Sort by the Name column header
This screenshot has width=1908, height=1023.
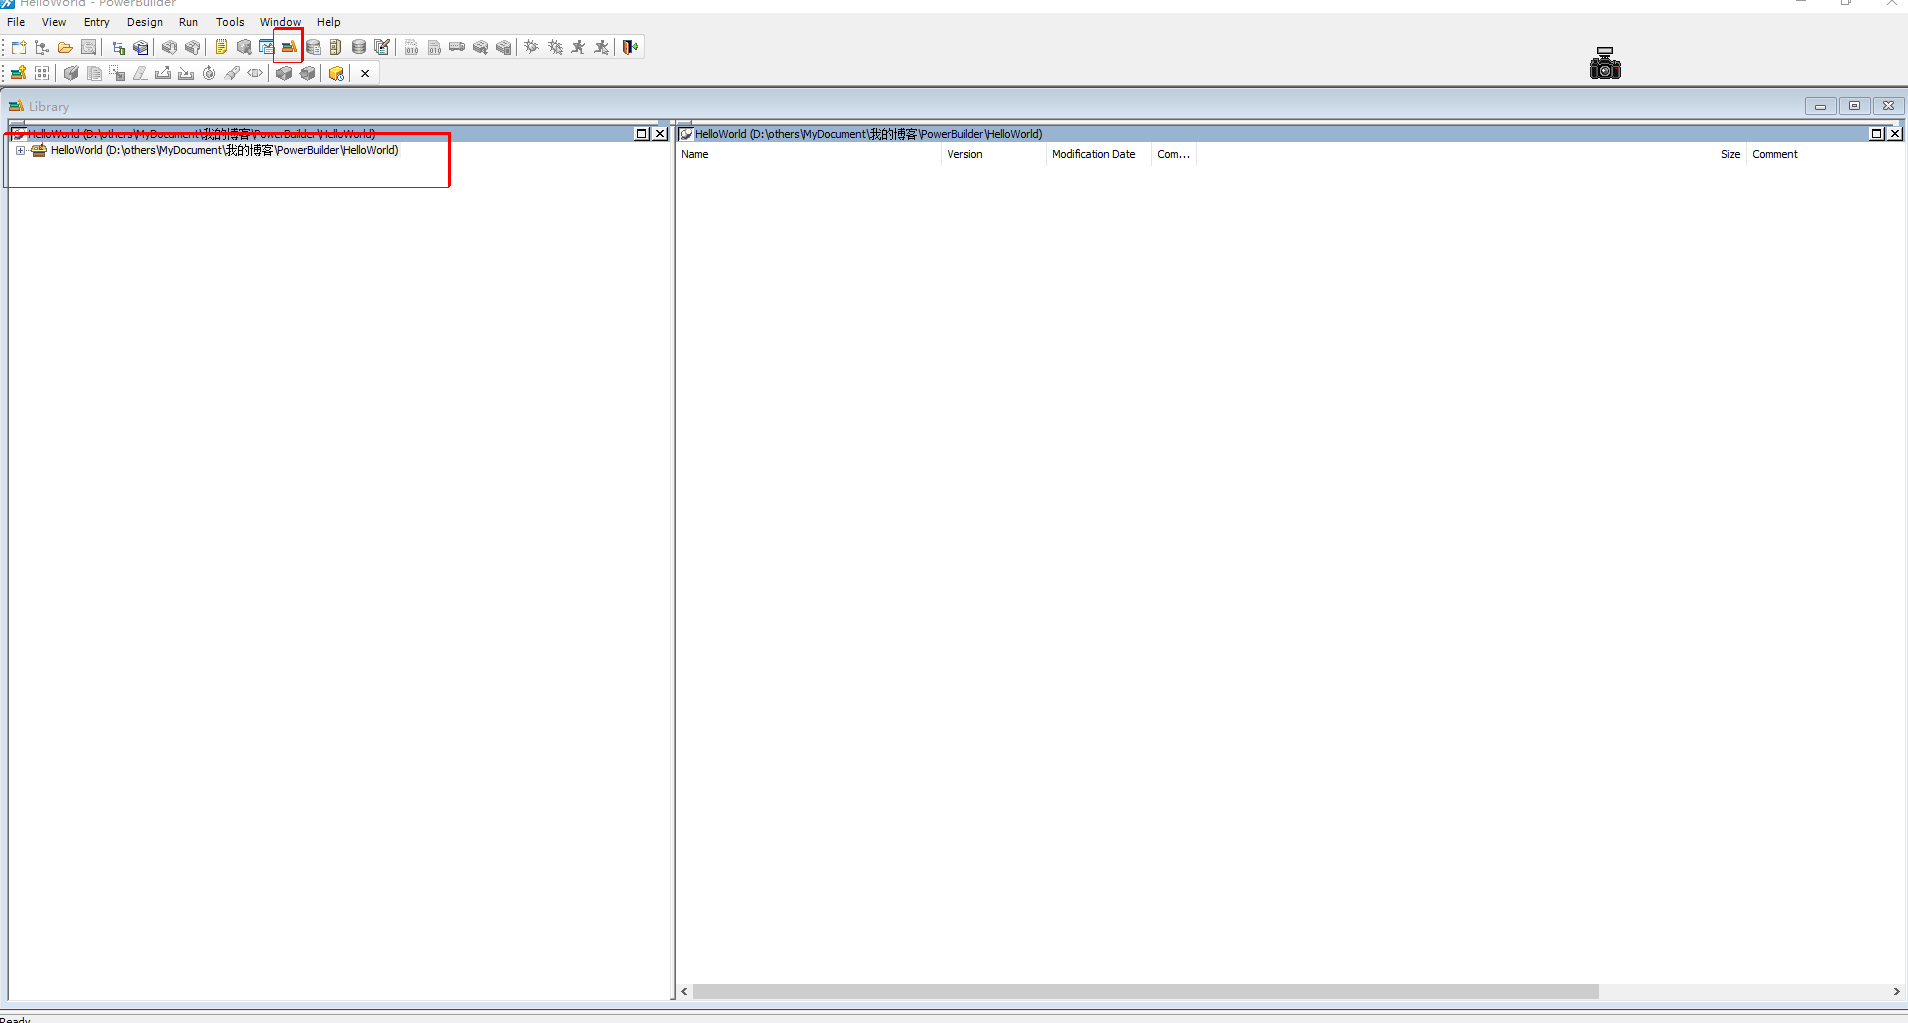click(x=809, y=154)
